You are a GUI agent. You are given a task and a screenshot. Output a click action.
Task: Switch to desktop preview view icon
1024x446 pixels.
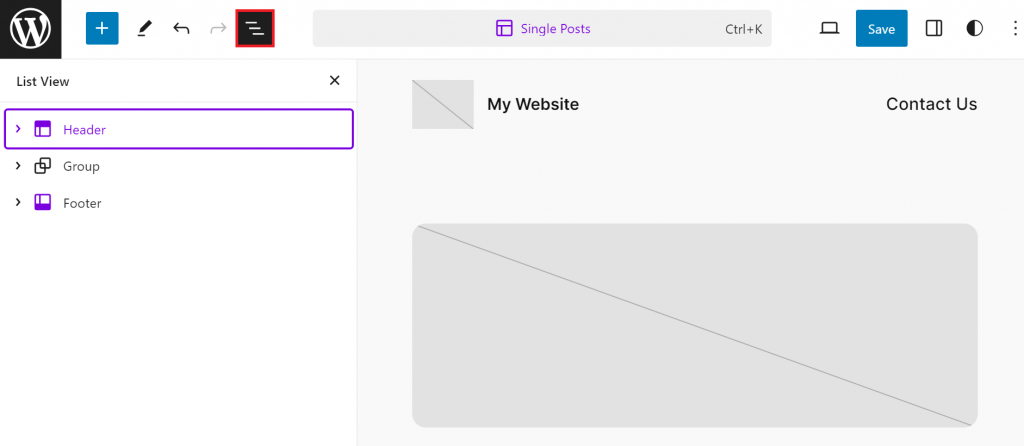[829, 29]
